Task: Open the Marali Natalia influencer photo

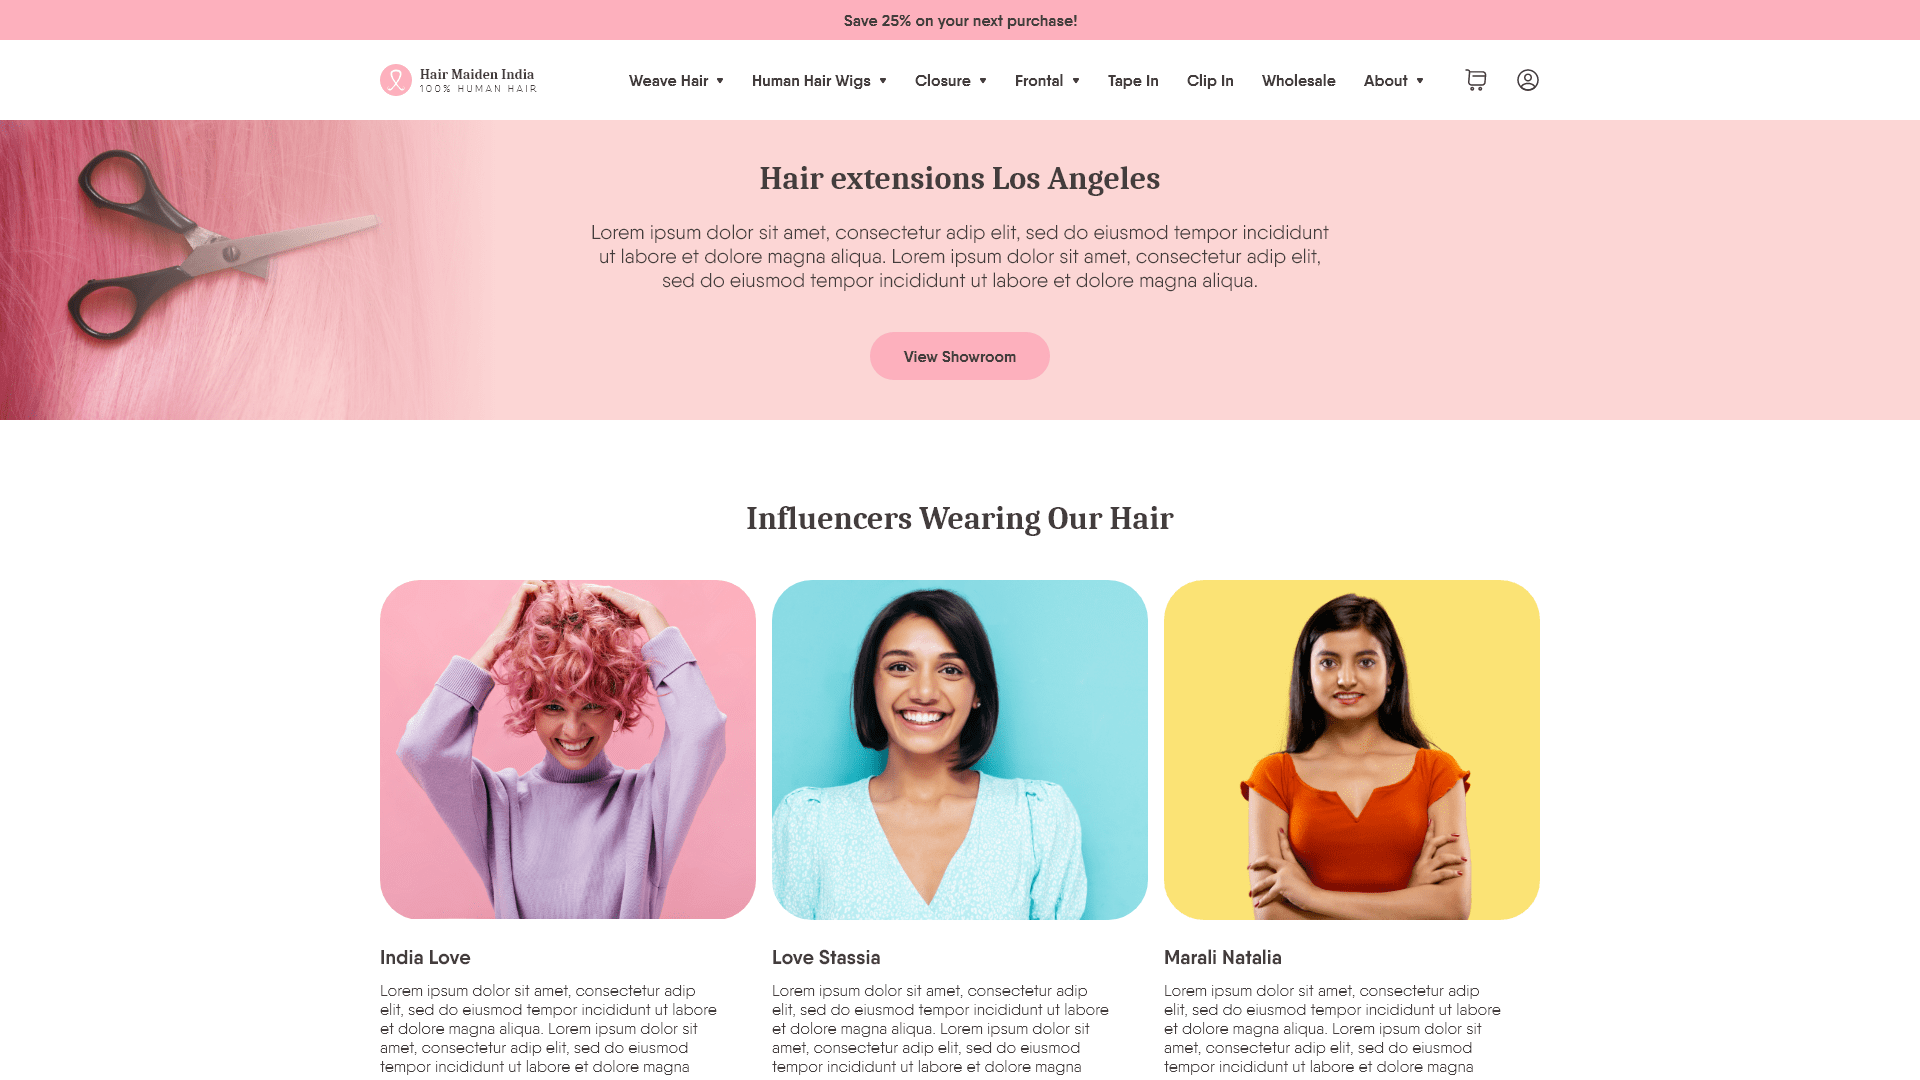Action: (1352, 750)
